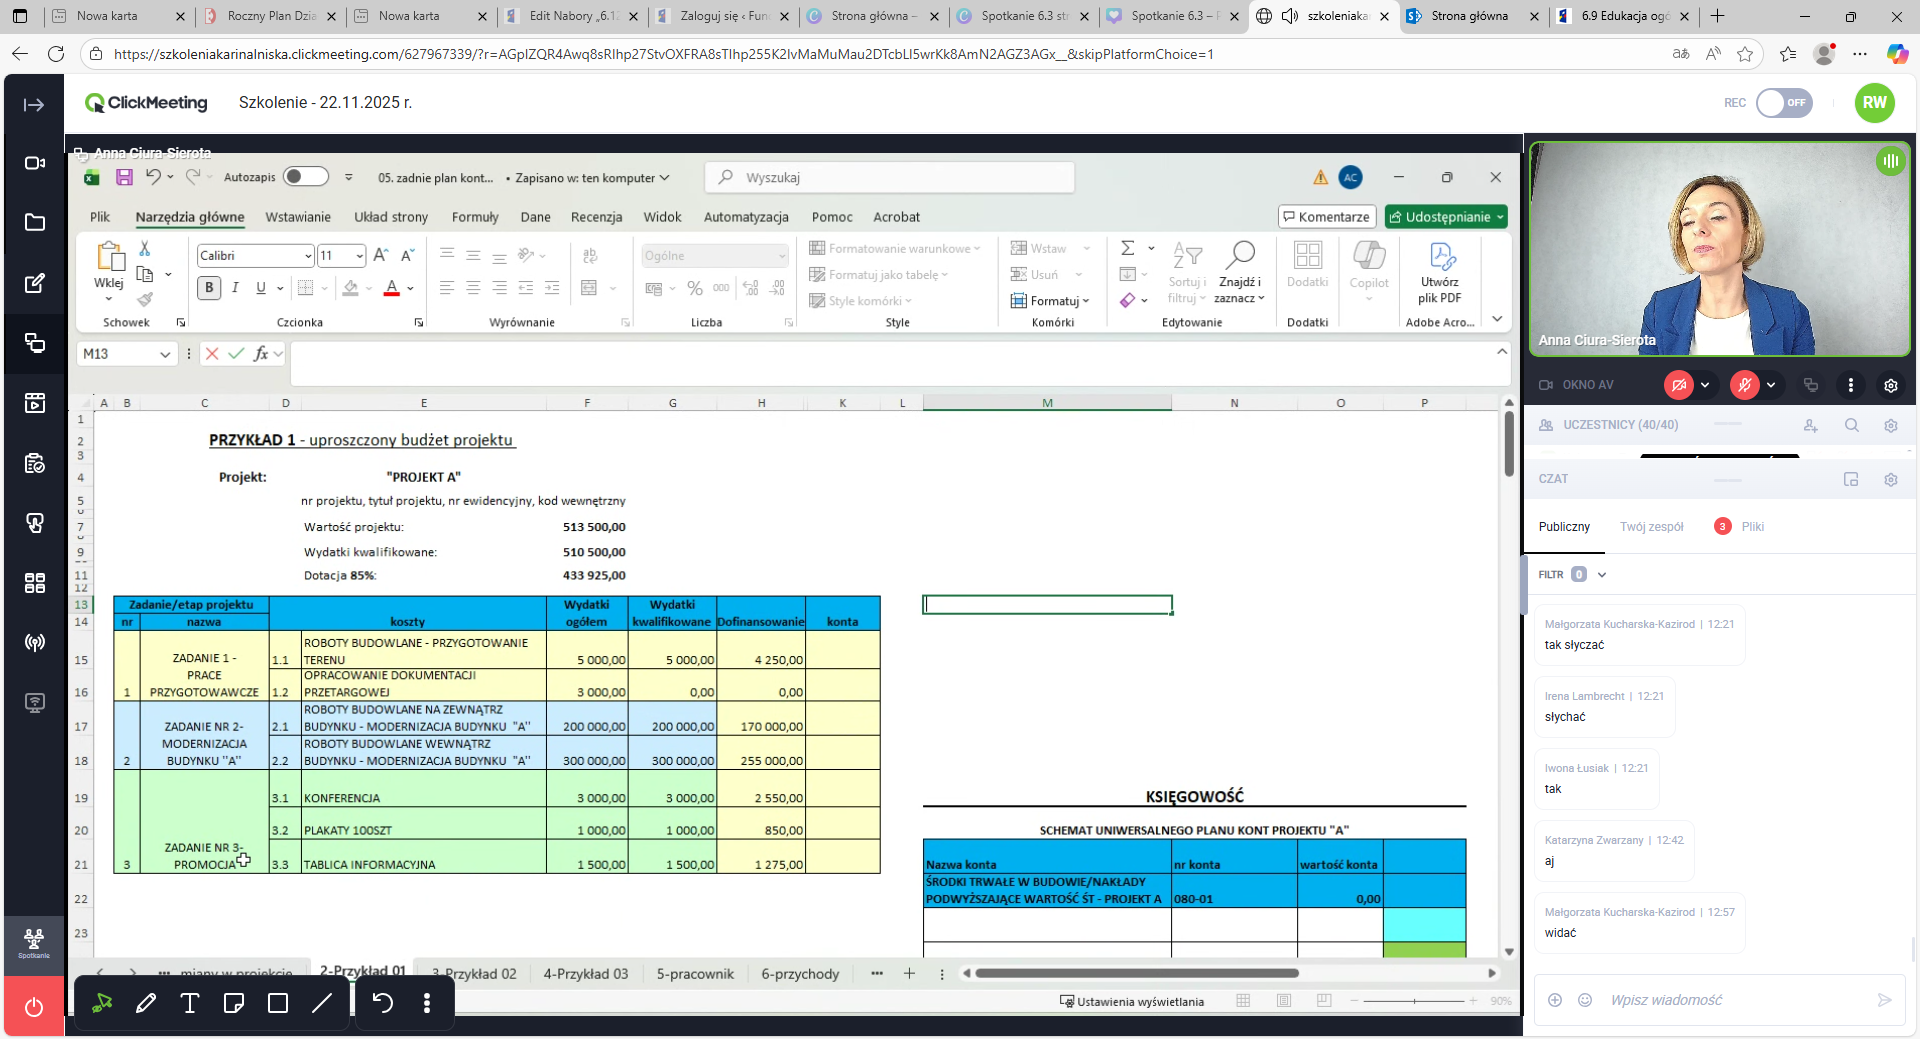The height and width of the screenshot is (1039, 1920).
Task: Open camera options dropdown arrow
Action: click(1705, 385)
